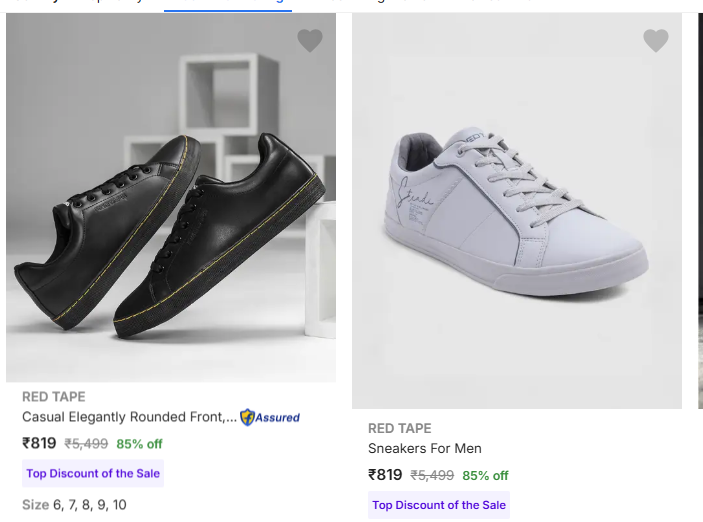Viewport: 703px width, 522px height.
Task: Click the struck-through ₹5,499 price for white sneakers
Action: 432,476
